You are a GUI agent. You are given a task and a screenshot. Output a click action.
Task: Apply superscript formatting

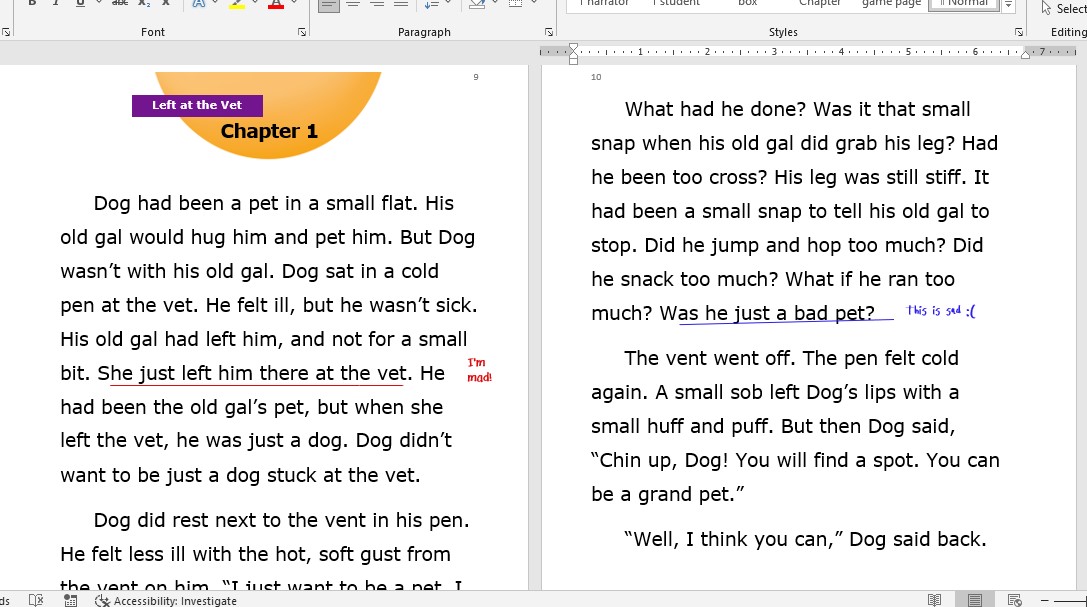[x=166, y=3]
